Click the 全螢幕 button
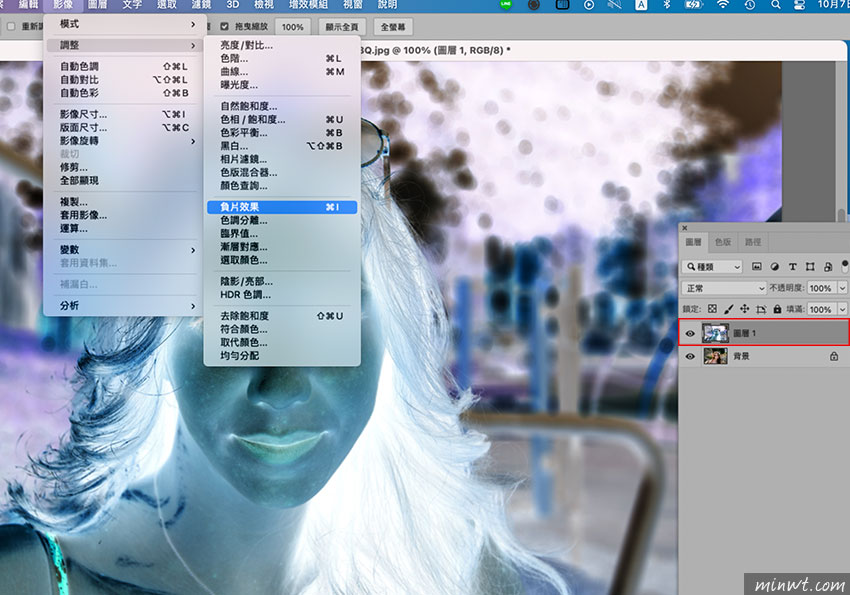The width and height of the screenshot is (850, 595). pos(393,27)
